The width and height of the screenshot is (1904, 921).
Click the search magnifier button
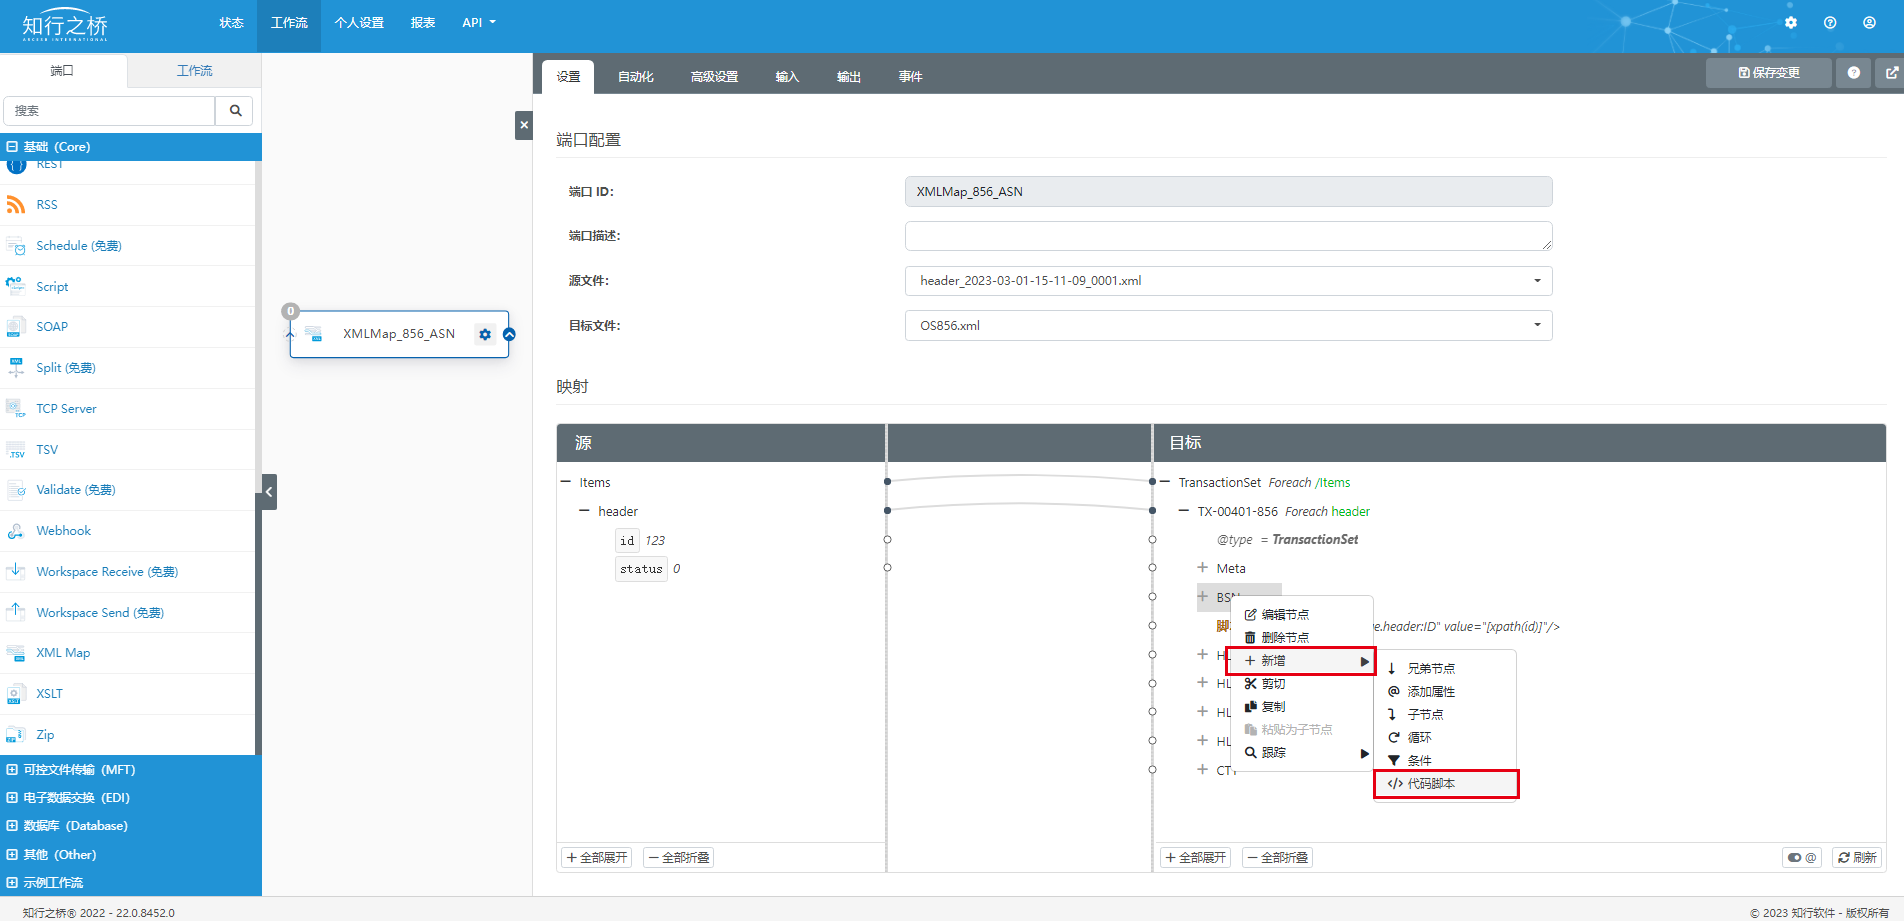click(235, 111)
